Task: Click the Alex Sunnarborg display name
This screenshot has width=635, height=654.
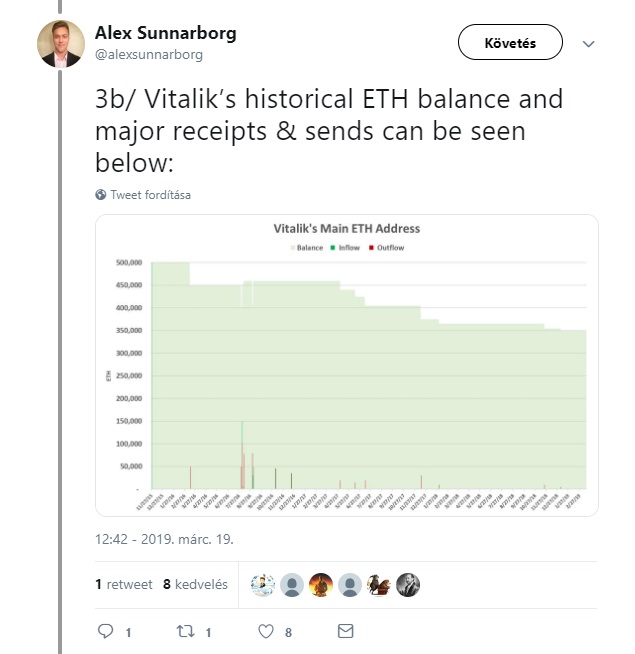Action: (166, 33)
